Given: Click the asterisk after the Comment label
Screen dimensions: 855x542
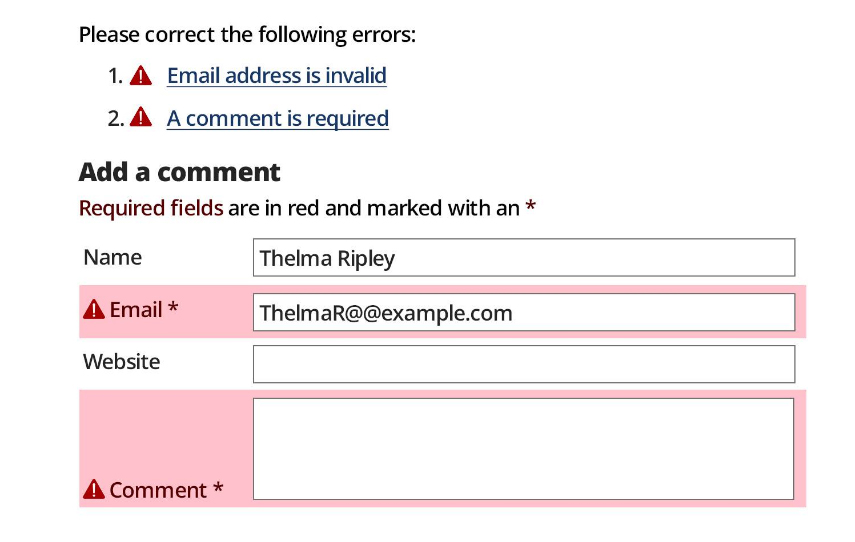Looking at the screenshot, I should 218,487.
